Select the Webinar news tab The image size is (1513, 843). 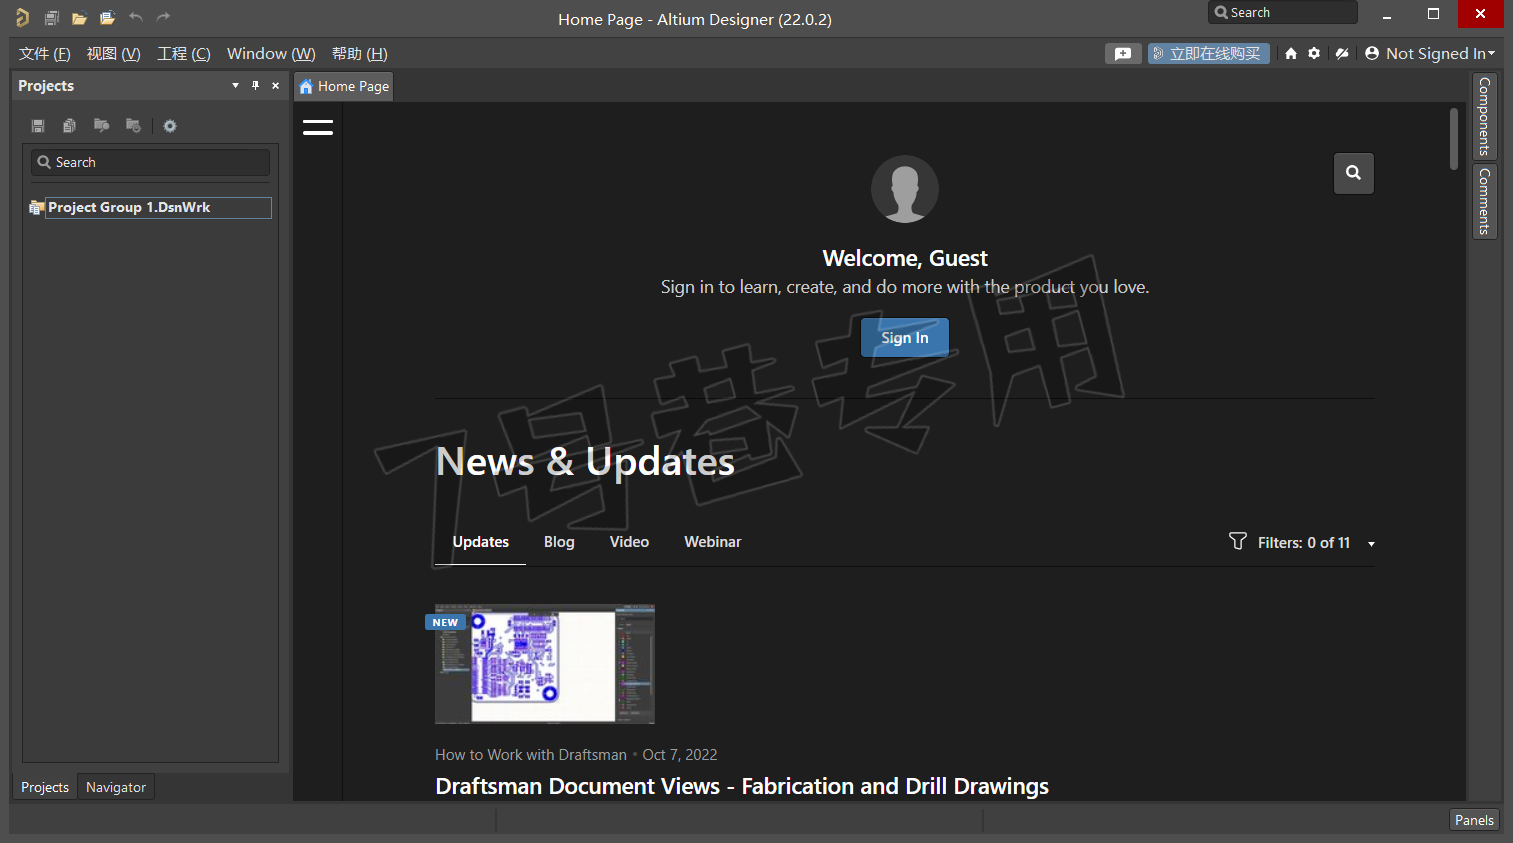713,542
